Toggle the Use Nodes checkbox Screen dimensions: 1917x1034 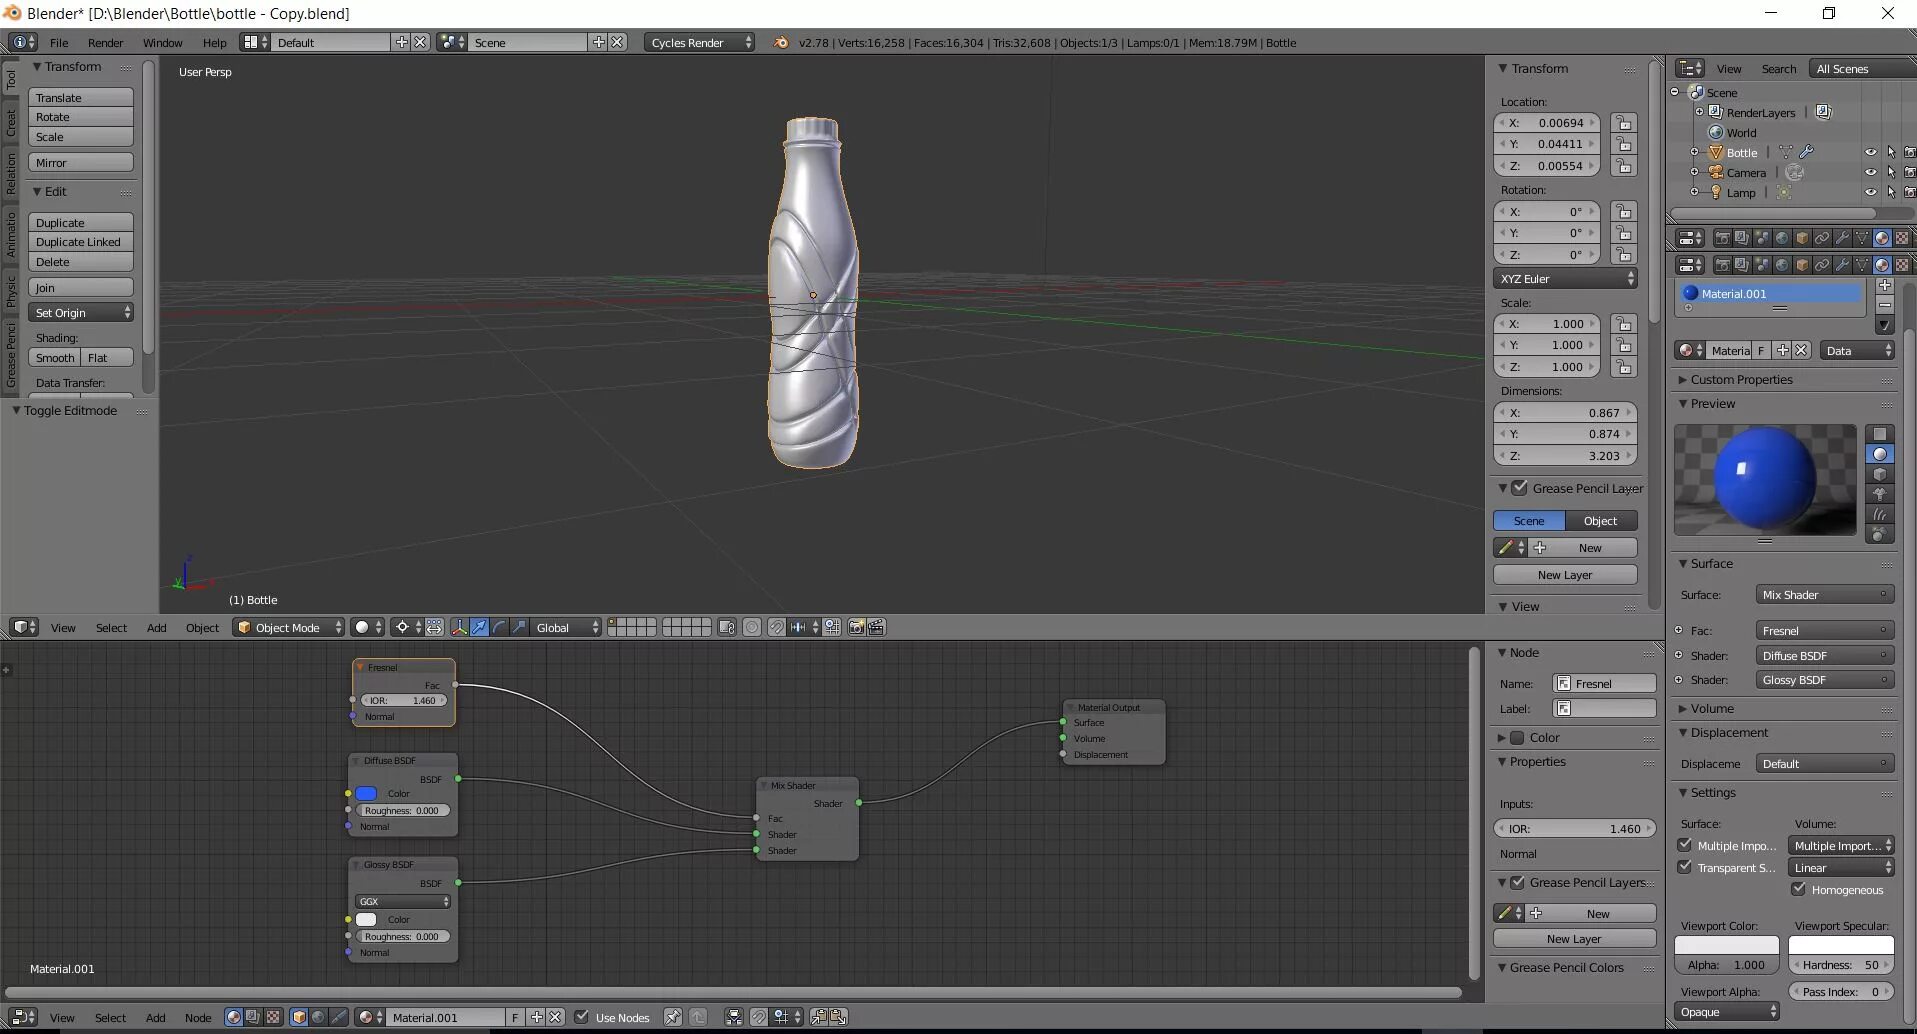click(x=582, y=1017)
